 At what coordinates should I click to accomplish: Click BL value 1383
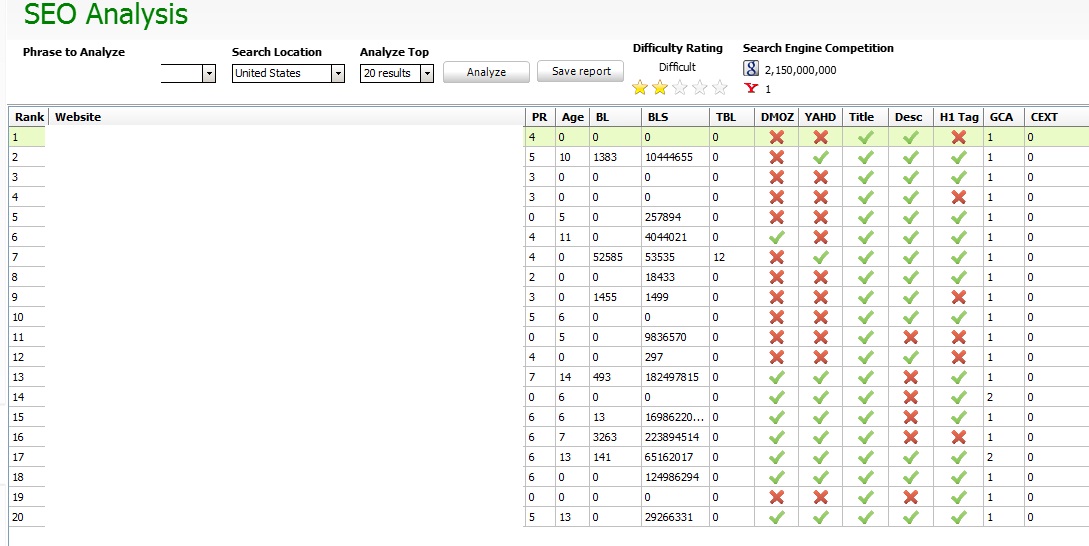point(604,158)
